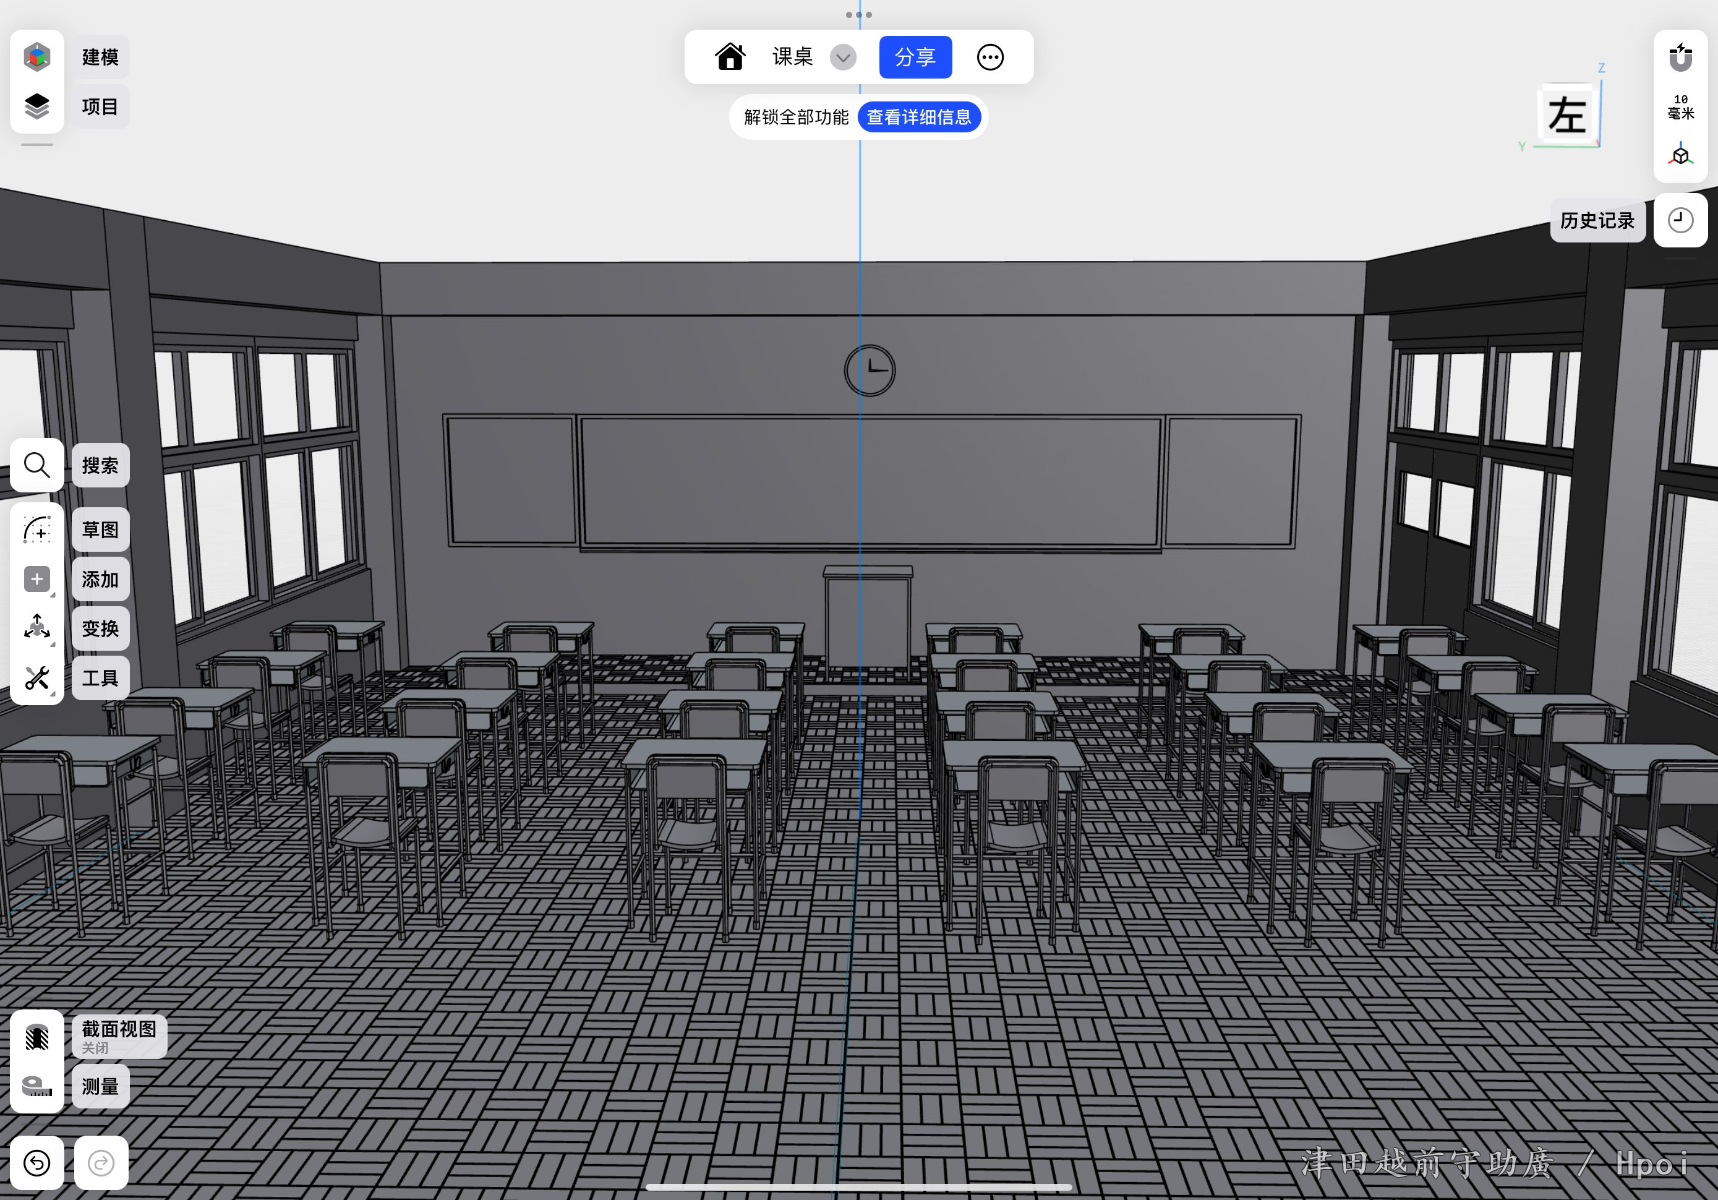Open the Tools wrench icon
This screenshot has height=1200, width=1718.
[x=37, y=678]
